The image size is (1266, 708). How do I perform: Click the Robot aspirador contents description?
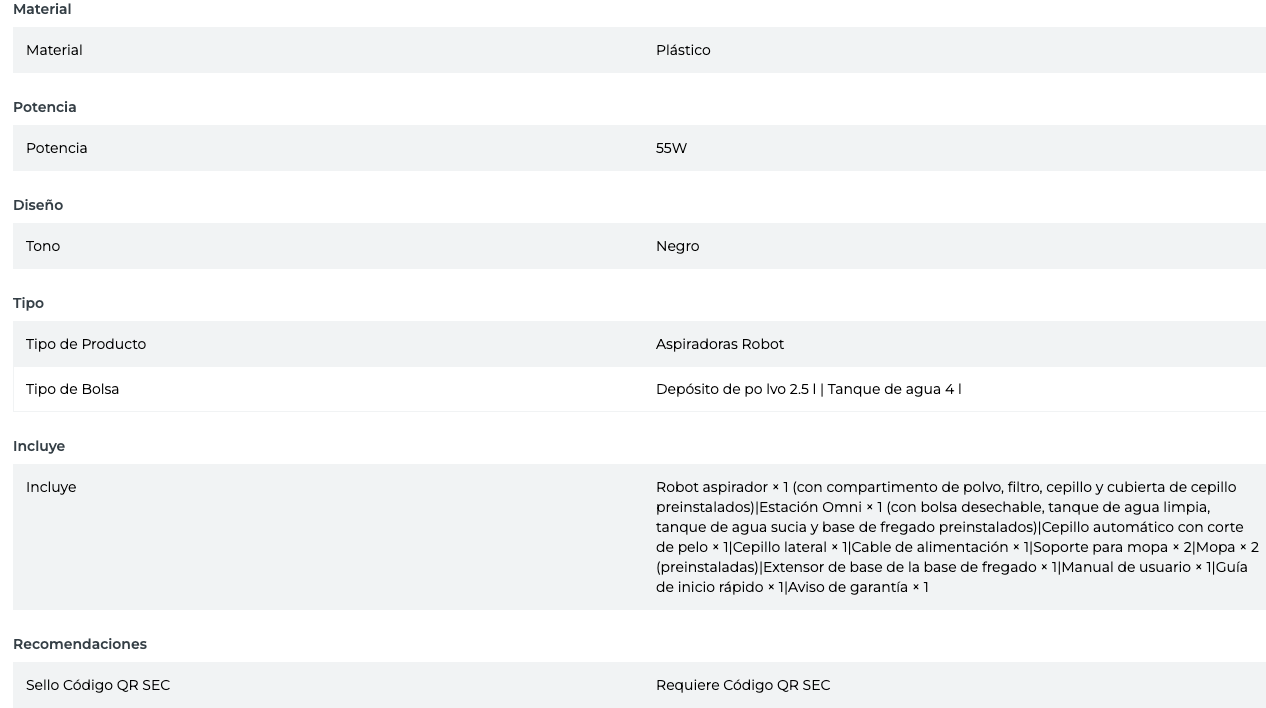click(x=956, y=537)
